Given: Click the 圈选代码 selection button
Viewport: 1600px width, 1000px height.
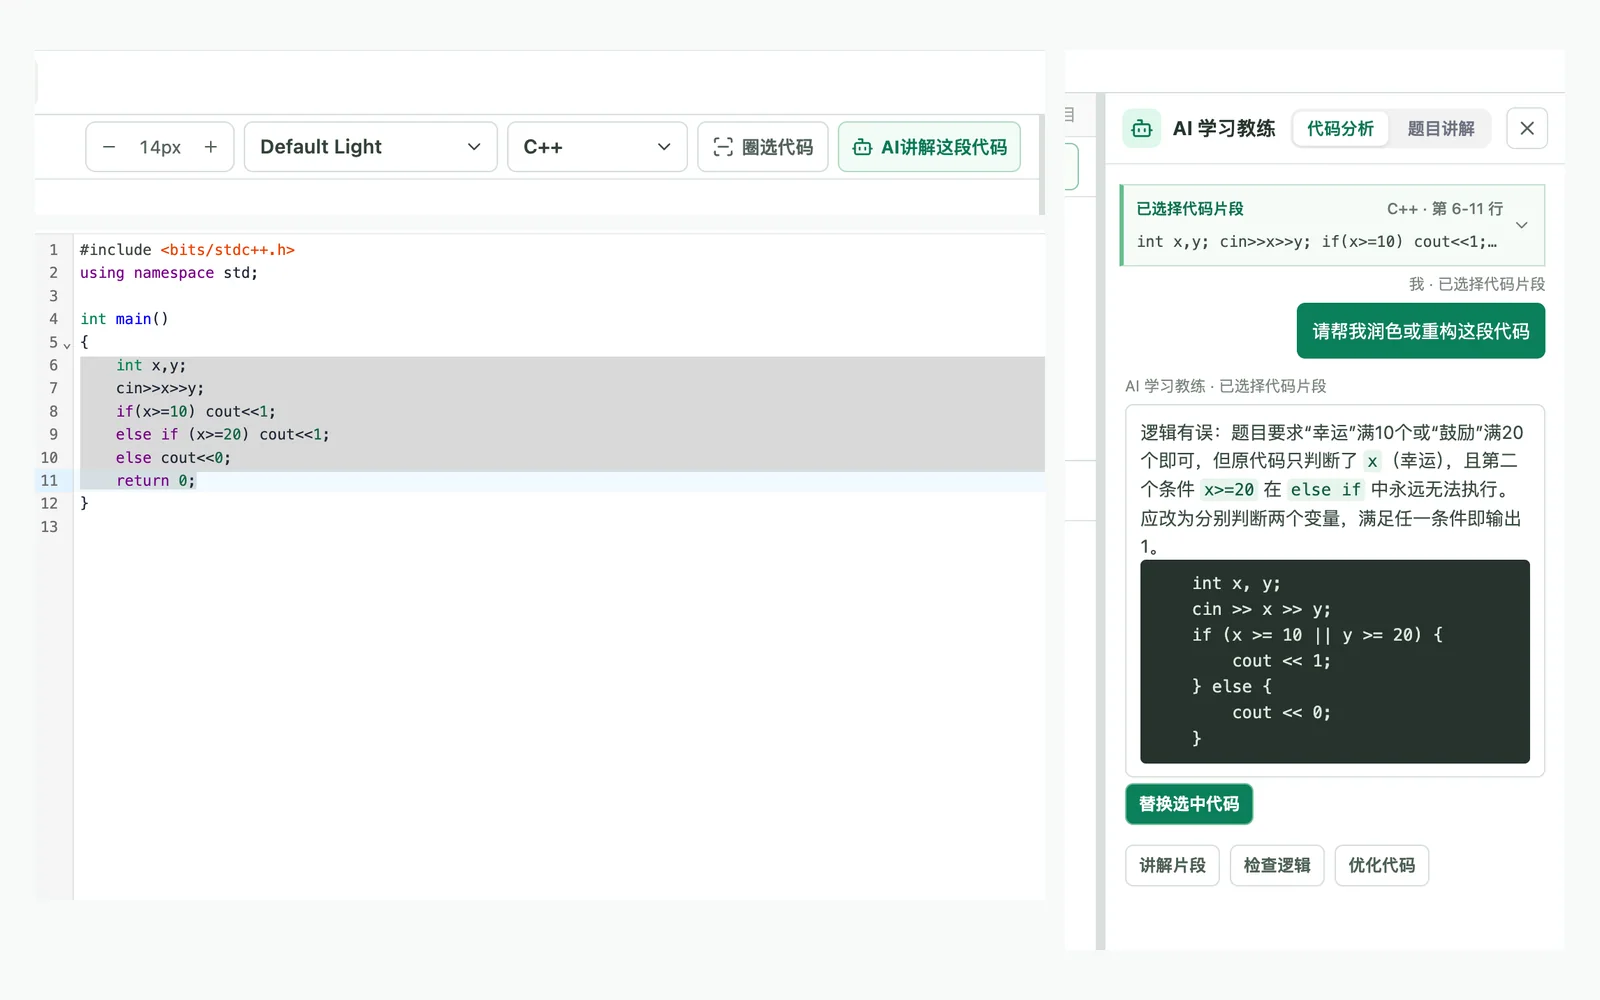Looking at the screenshot, I should click(x=763, y=147).
